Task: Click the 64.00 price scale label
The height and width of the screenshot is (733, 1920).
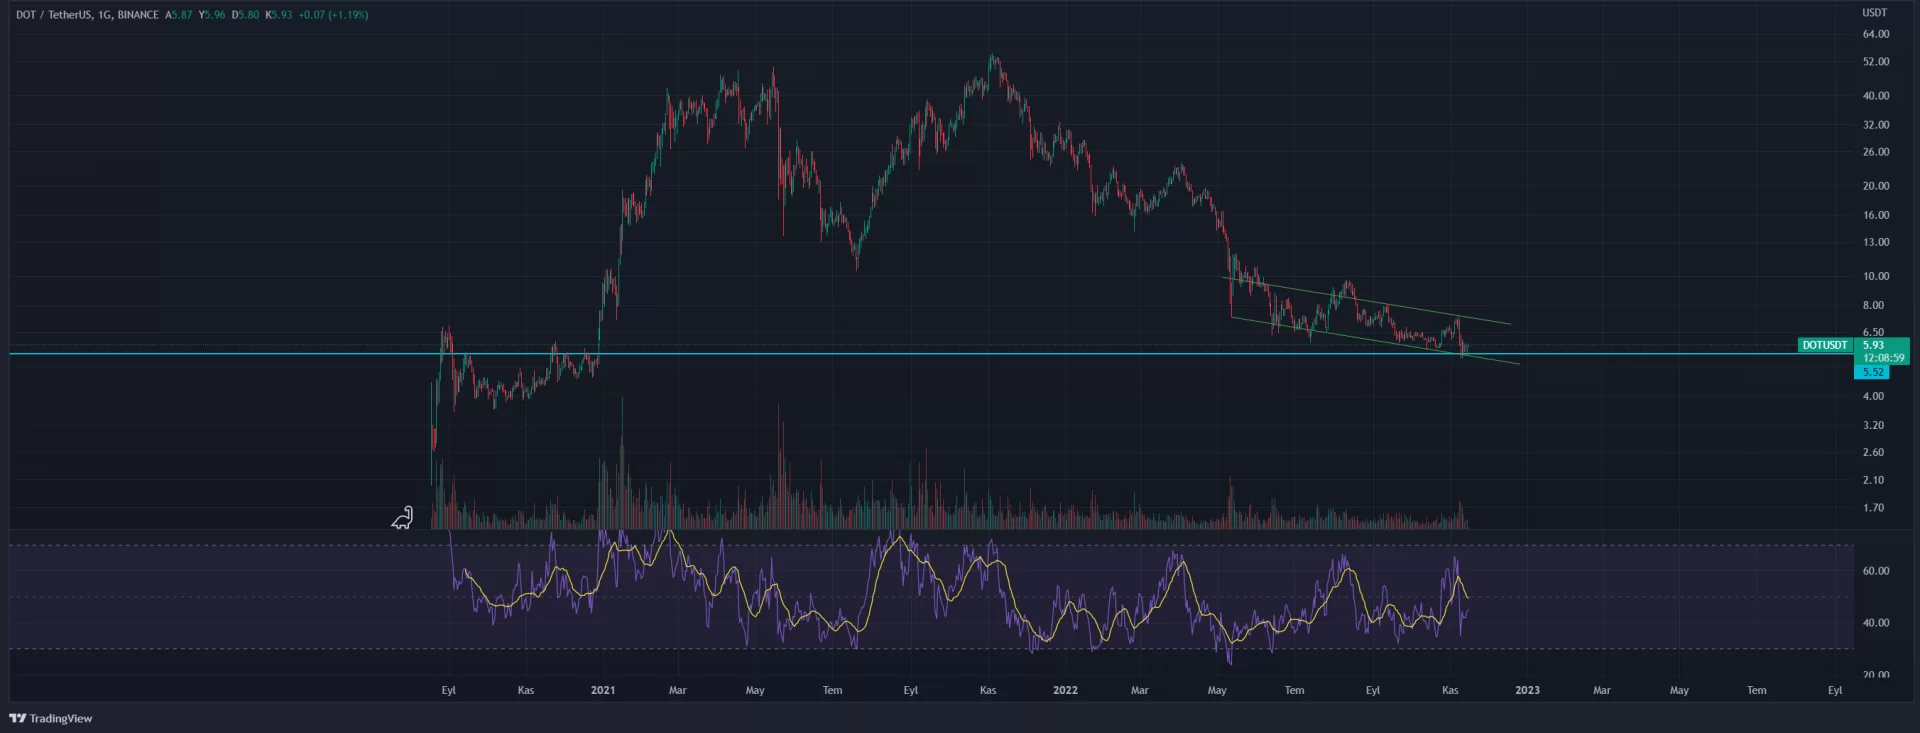Action: point(1875,34)
